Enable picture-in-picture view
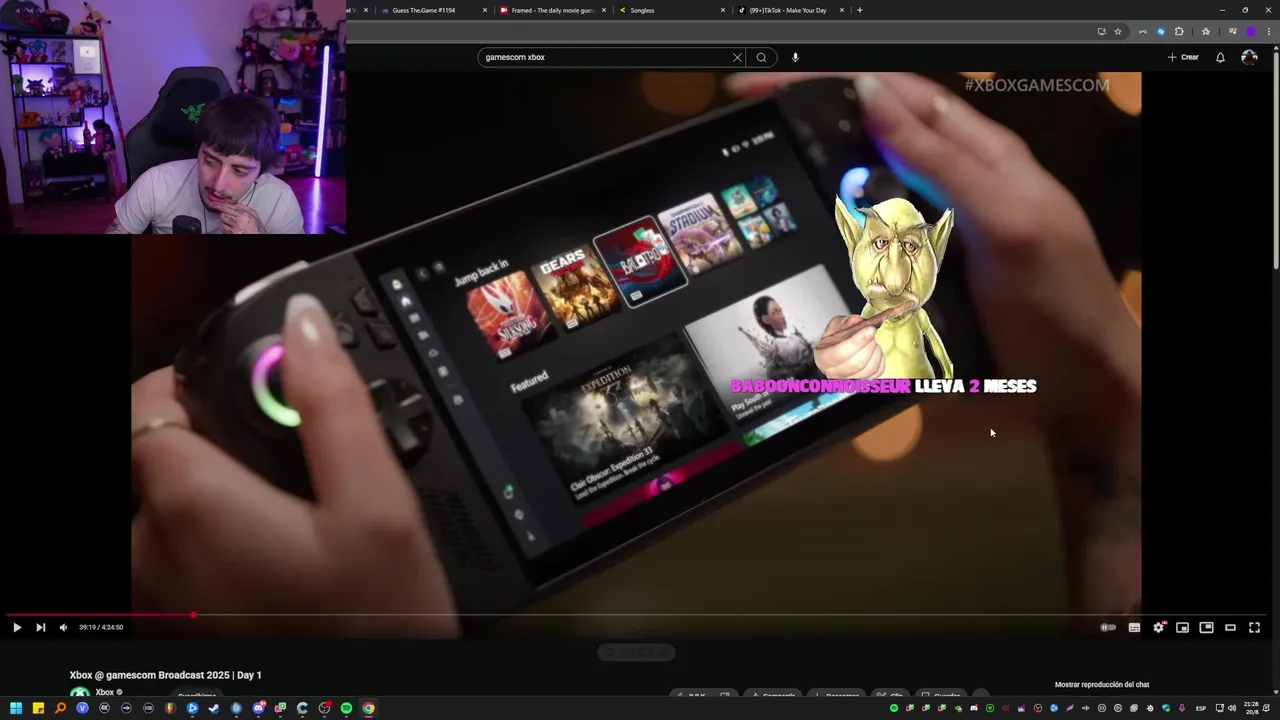This screenshot has width=1280, height=720. point(1206,627)
